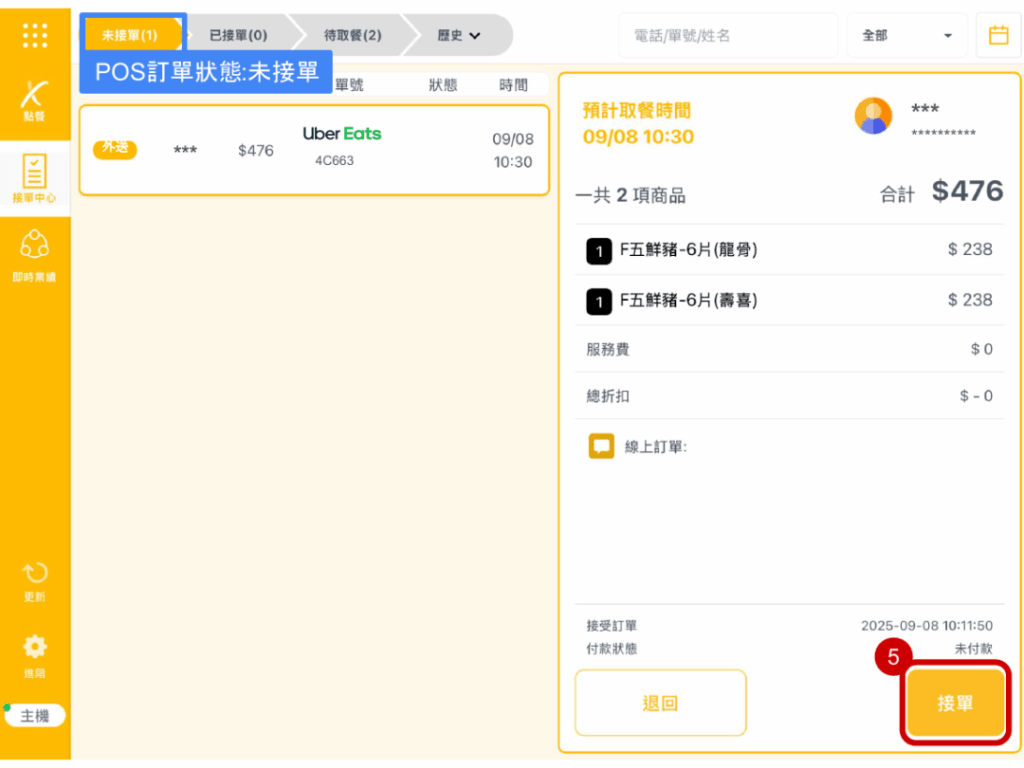Open the calendar date picker icon

998,35
